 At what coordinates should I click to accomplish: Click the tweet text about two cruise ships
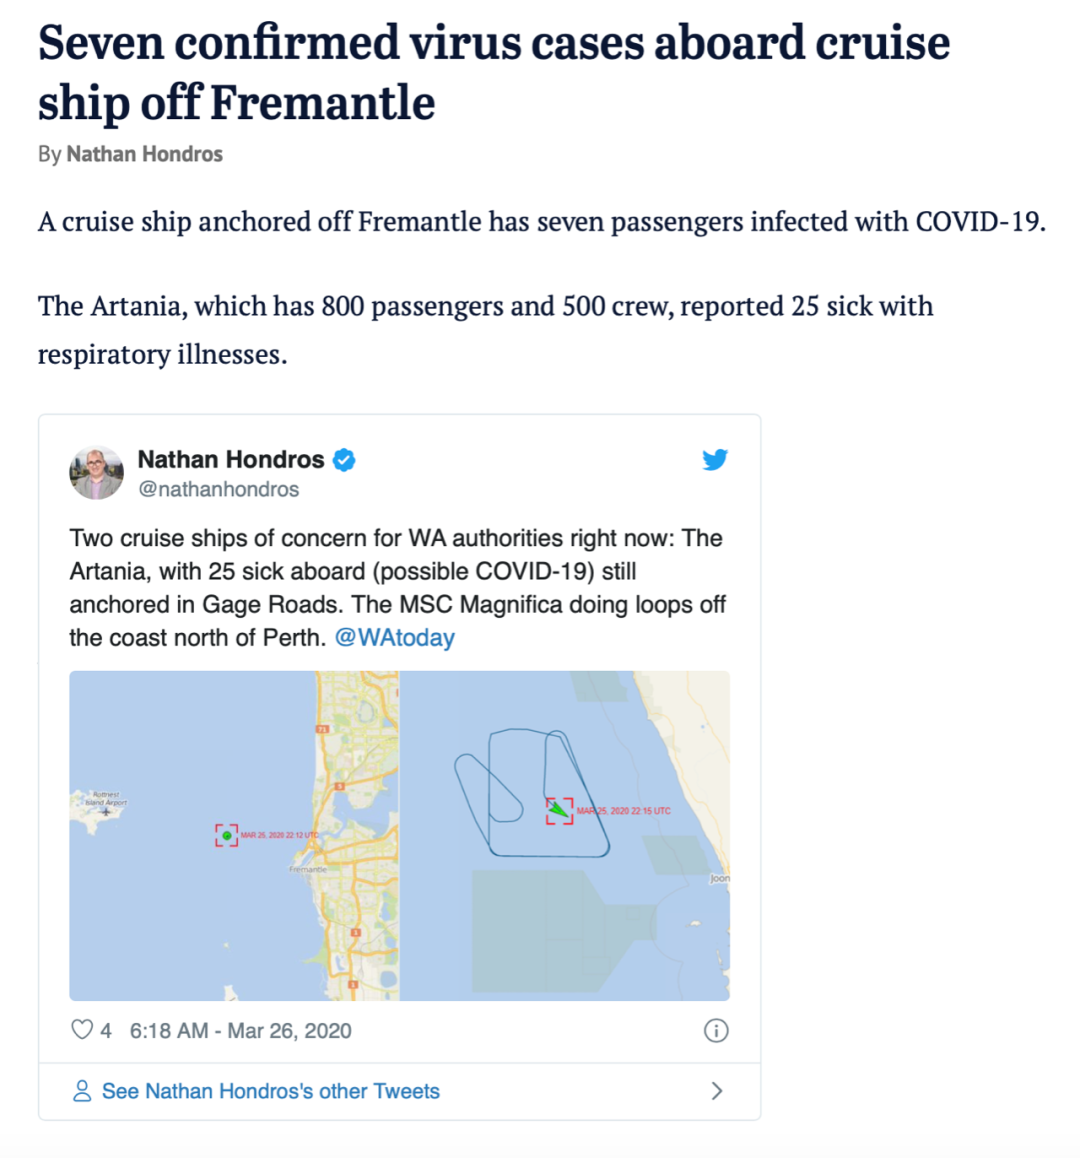point(397,588)
